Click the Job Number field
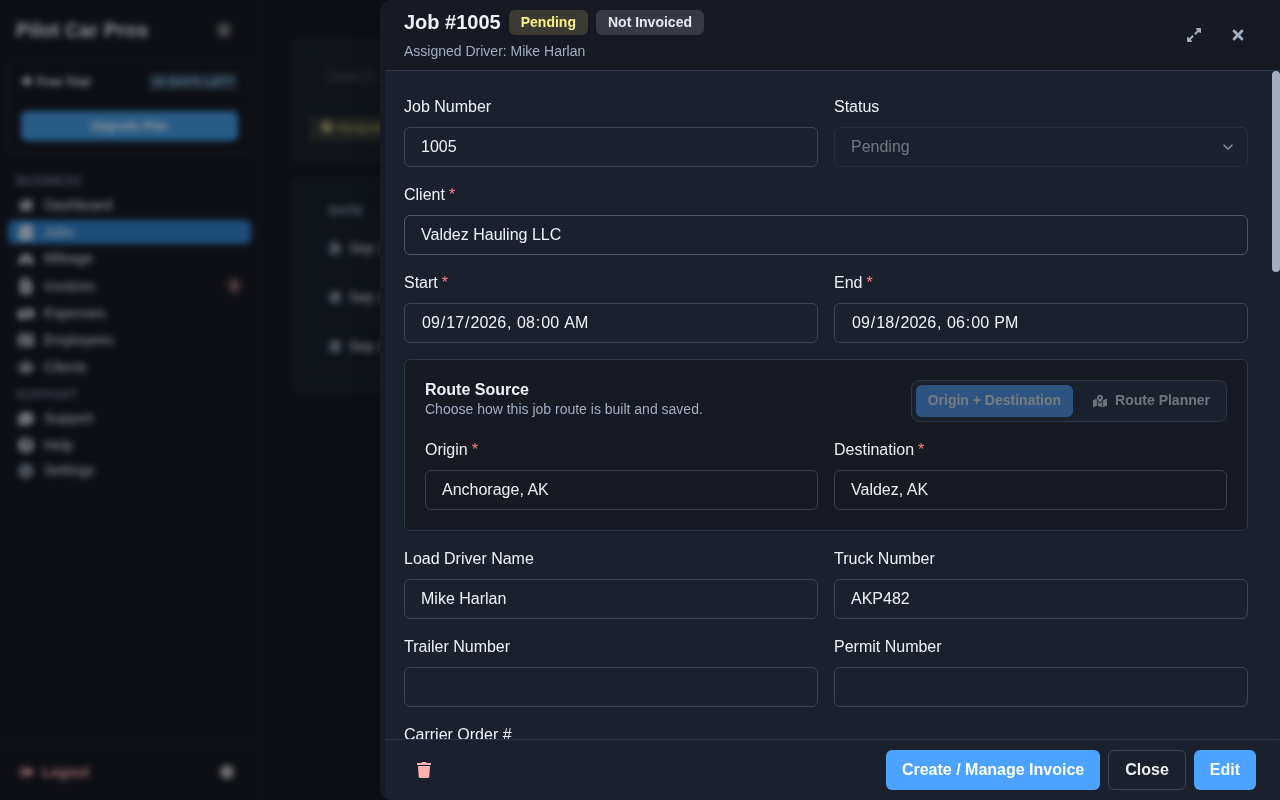1280x800 pixels. click(x=611, y=147)
